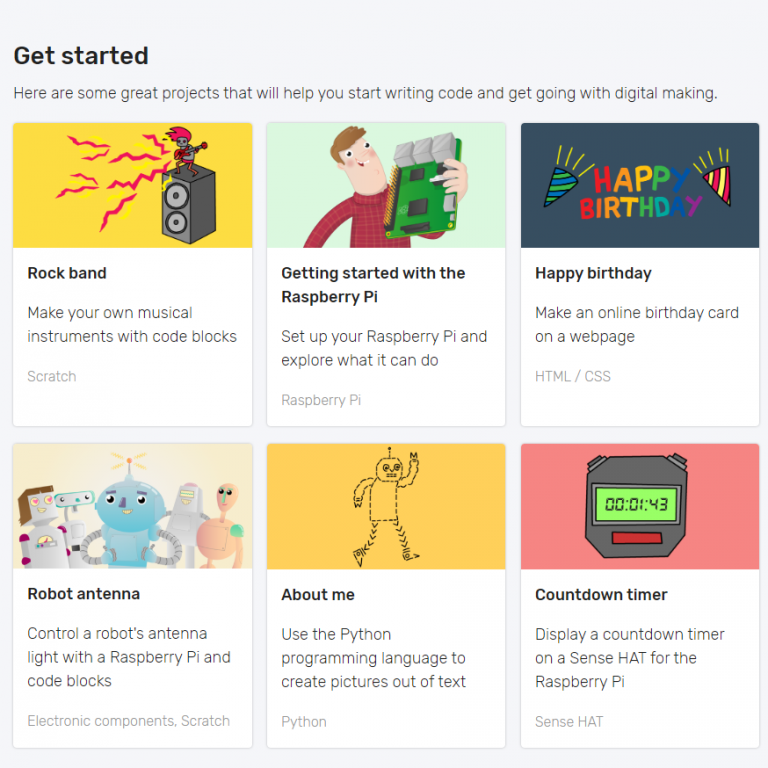The image size is (768, 768).
Task: Select the robots group illustration
Action: click(133, 507)
